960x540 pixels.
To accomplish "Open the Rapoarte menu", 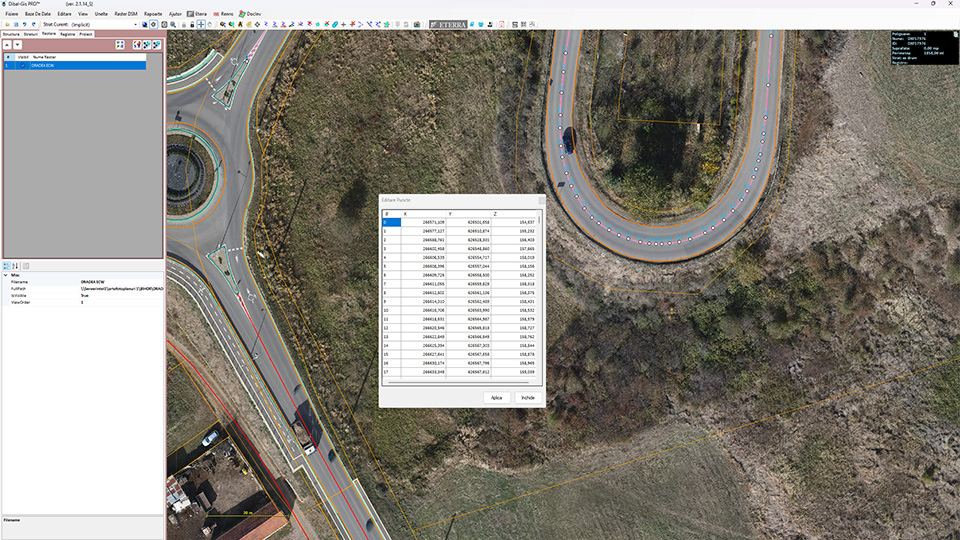I will (x=153, y=14).
